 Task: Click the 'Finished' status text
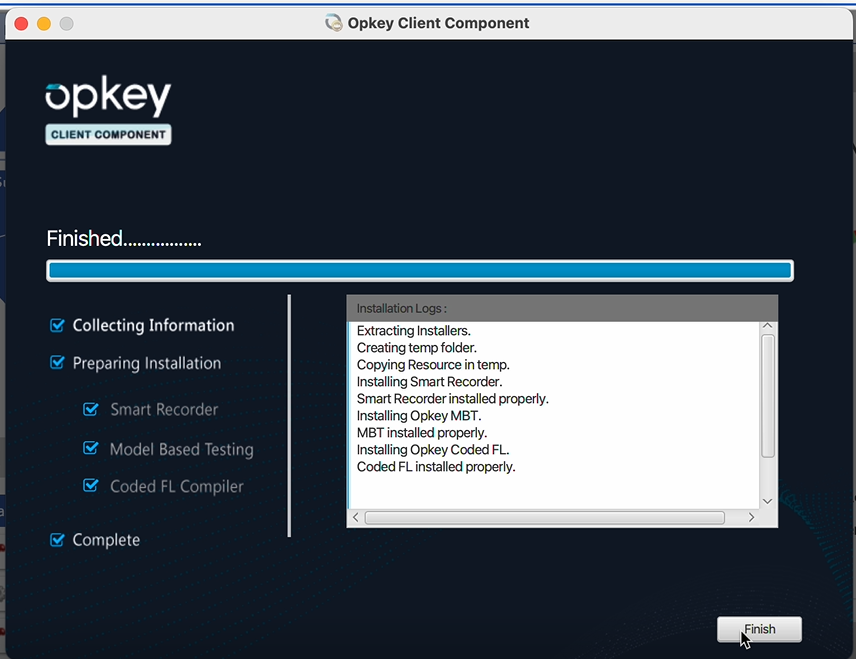[124, 239]
